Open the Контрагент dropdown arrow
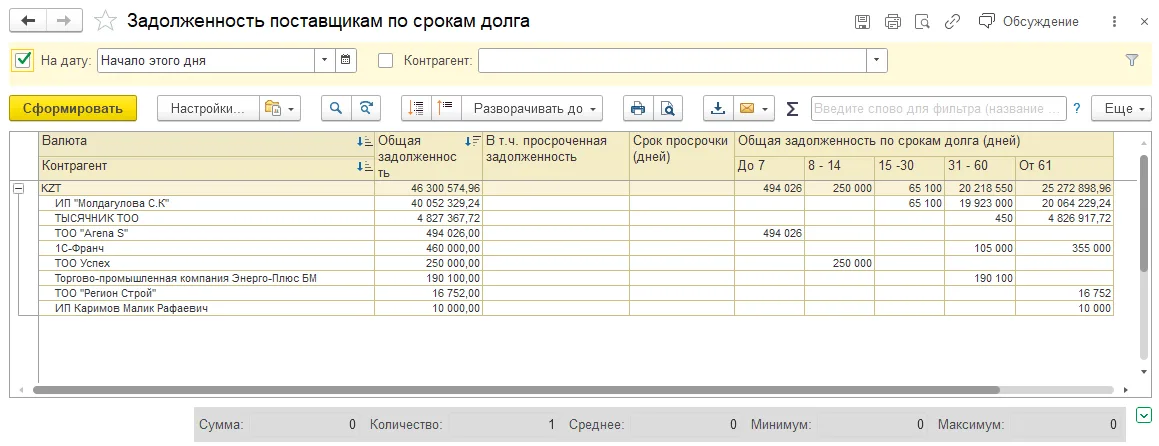 pos(877,61)
